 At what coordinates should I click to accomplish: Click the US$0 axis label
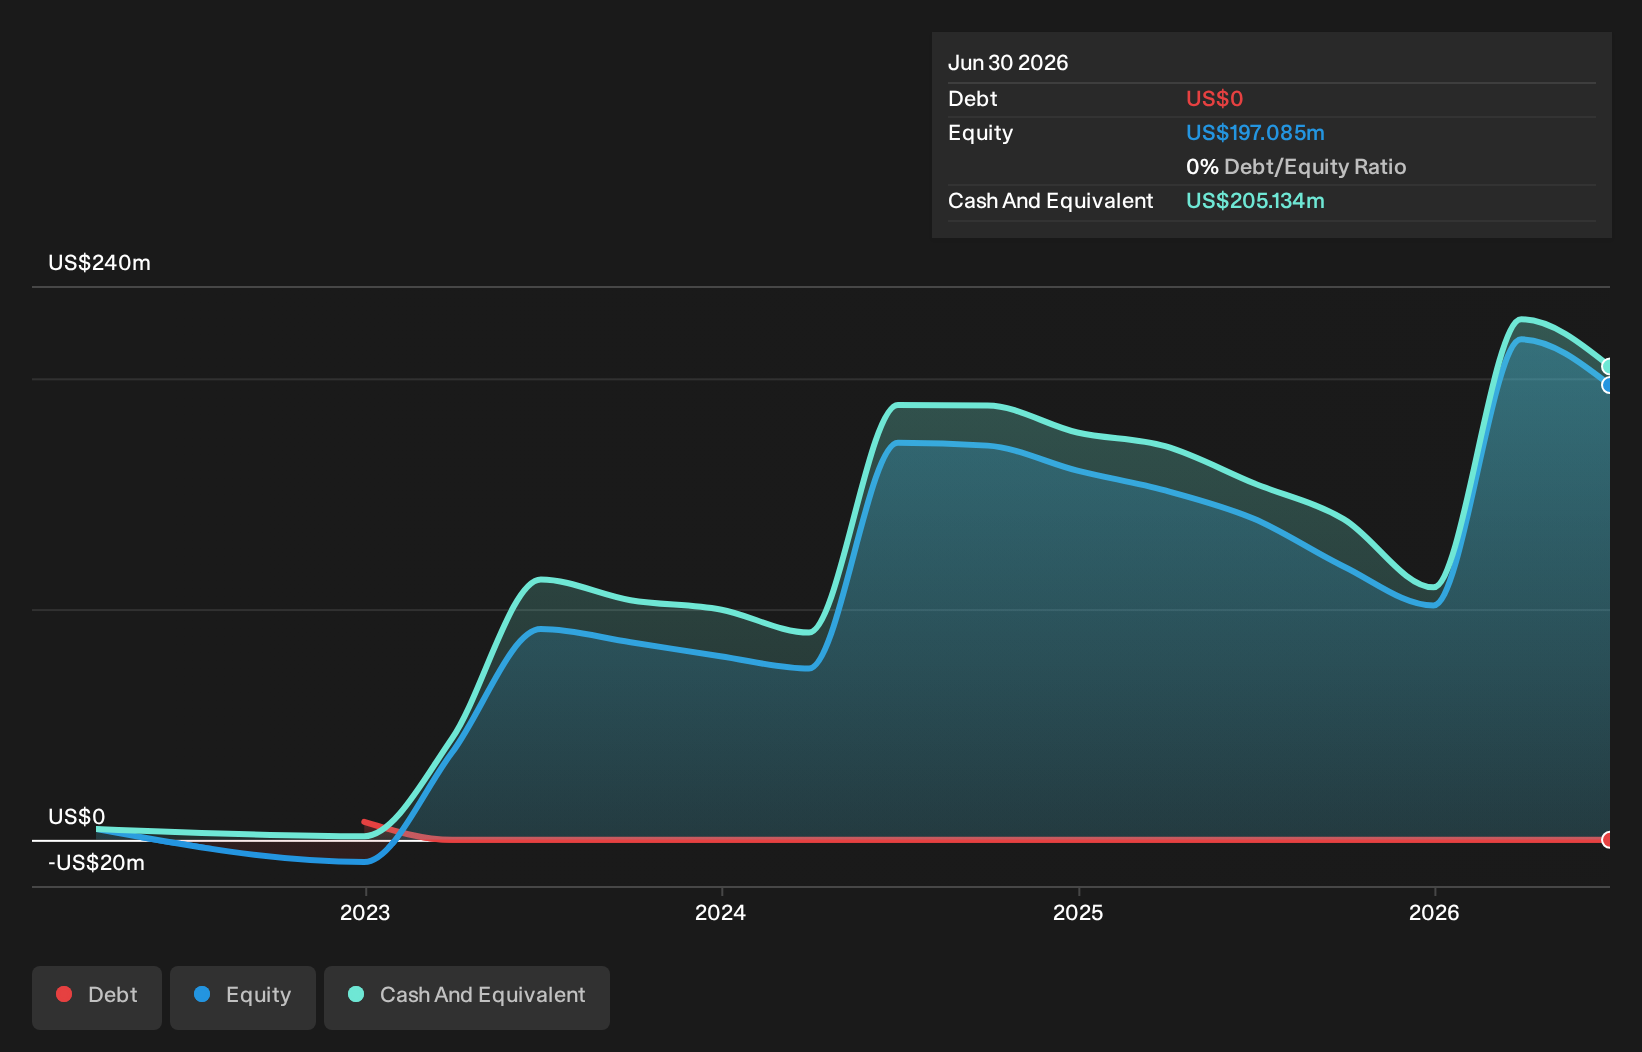pos(76,817)
